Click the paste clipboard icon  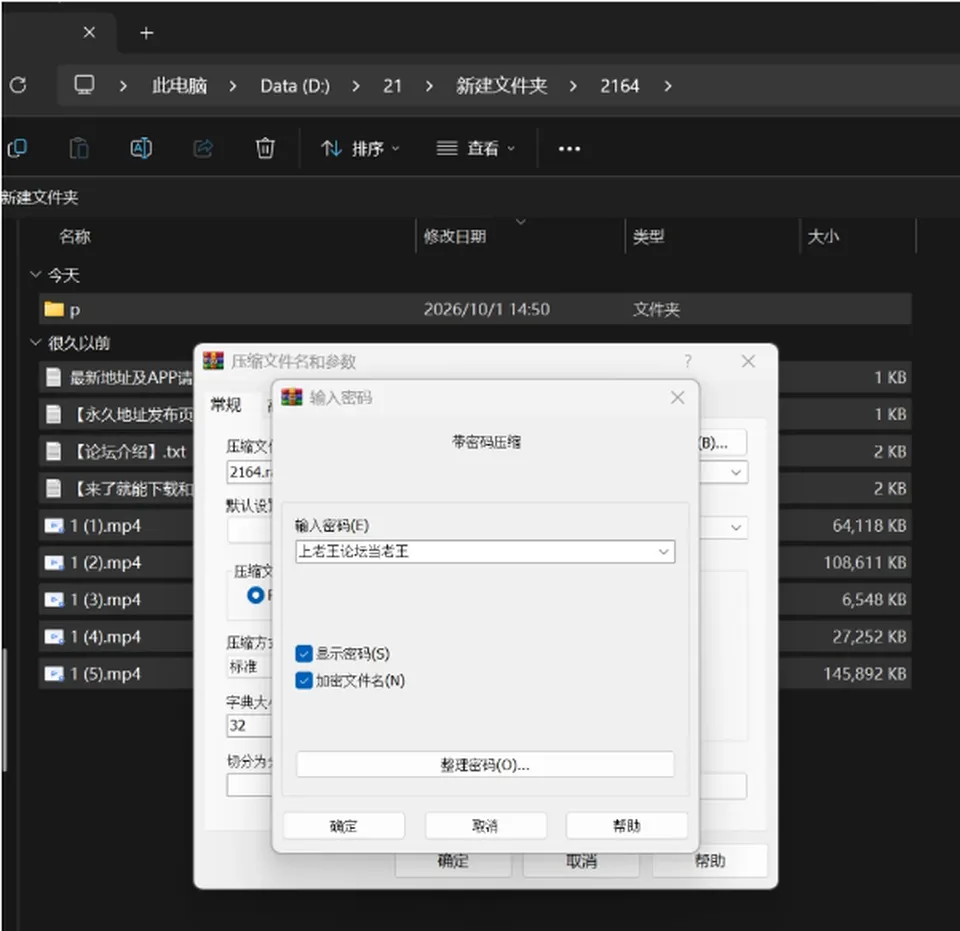click(79, 148)
